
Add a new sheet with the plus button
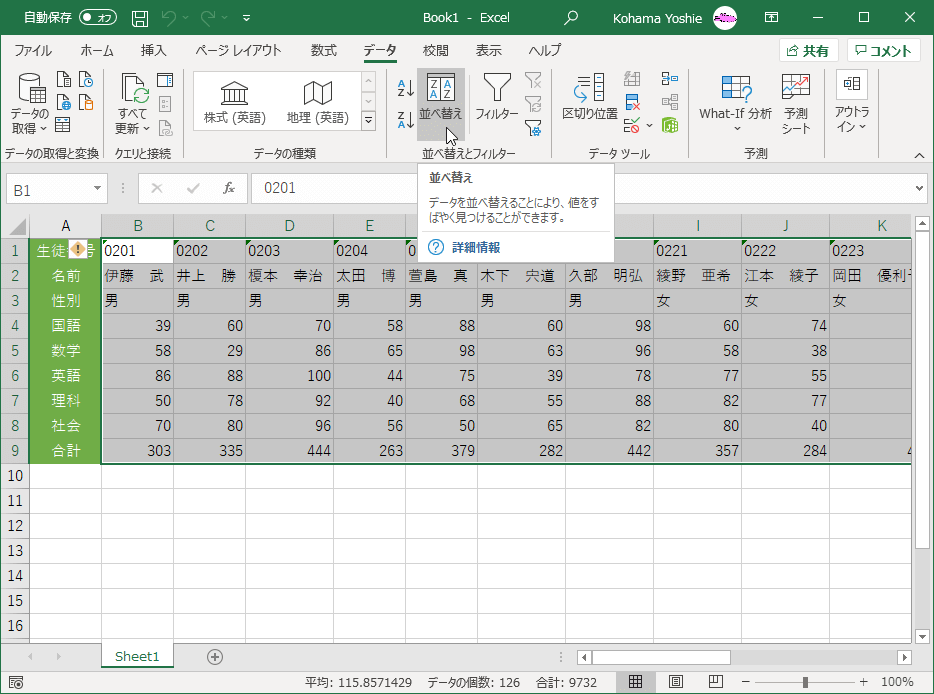(214, 657)
